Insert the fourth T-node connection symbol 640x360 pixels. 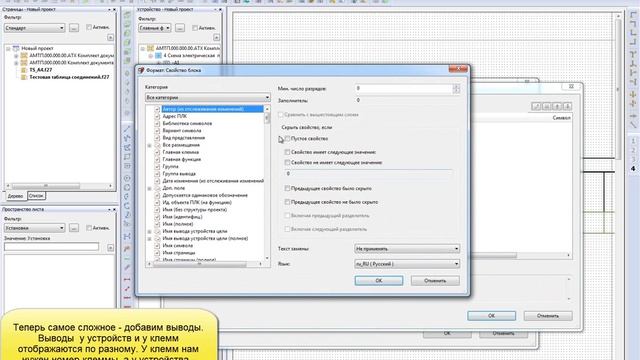pos(633,82)
